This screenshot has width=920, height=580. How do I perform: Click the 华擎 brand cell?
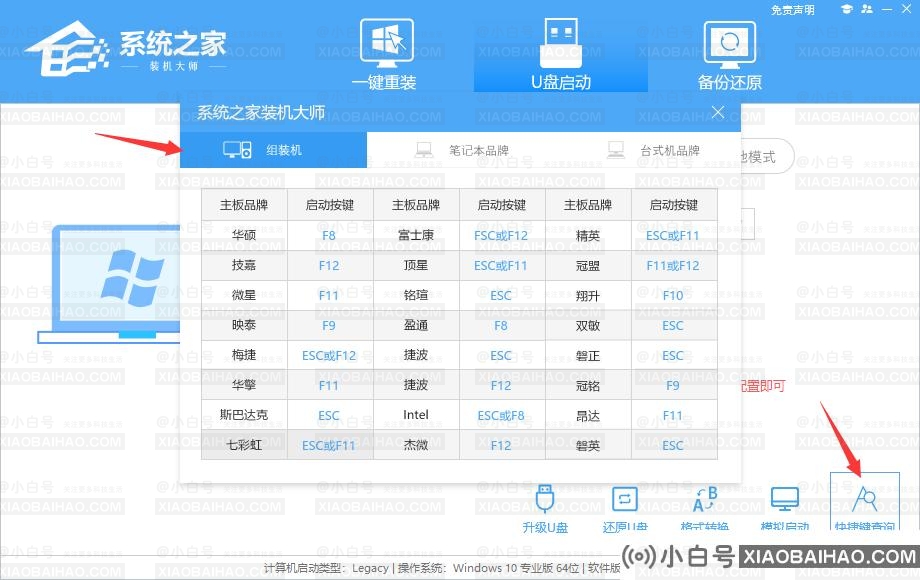pyautogui.click(x=244, y=385)
